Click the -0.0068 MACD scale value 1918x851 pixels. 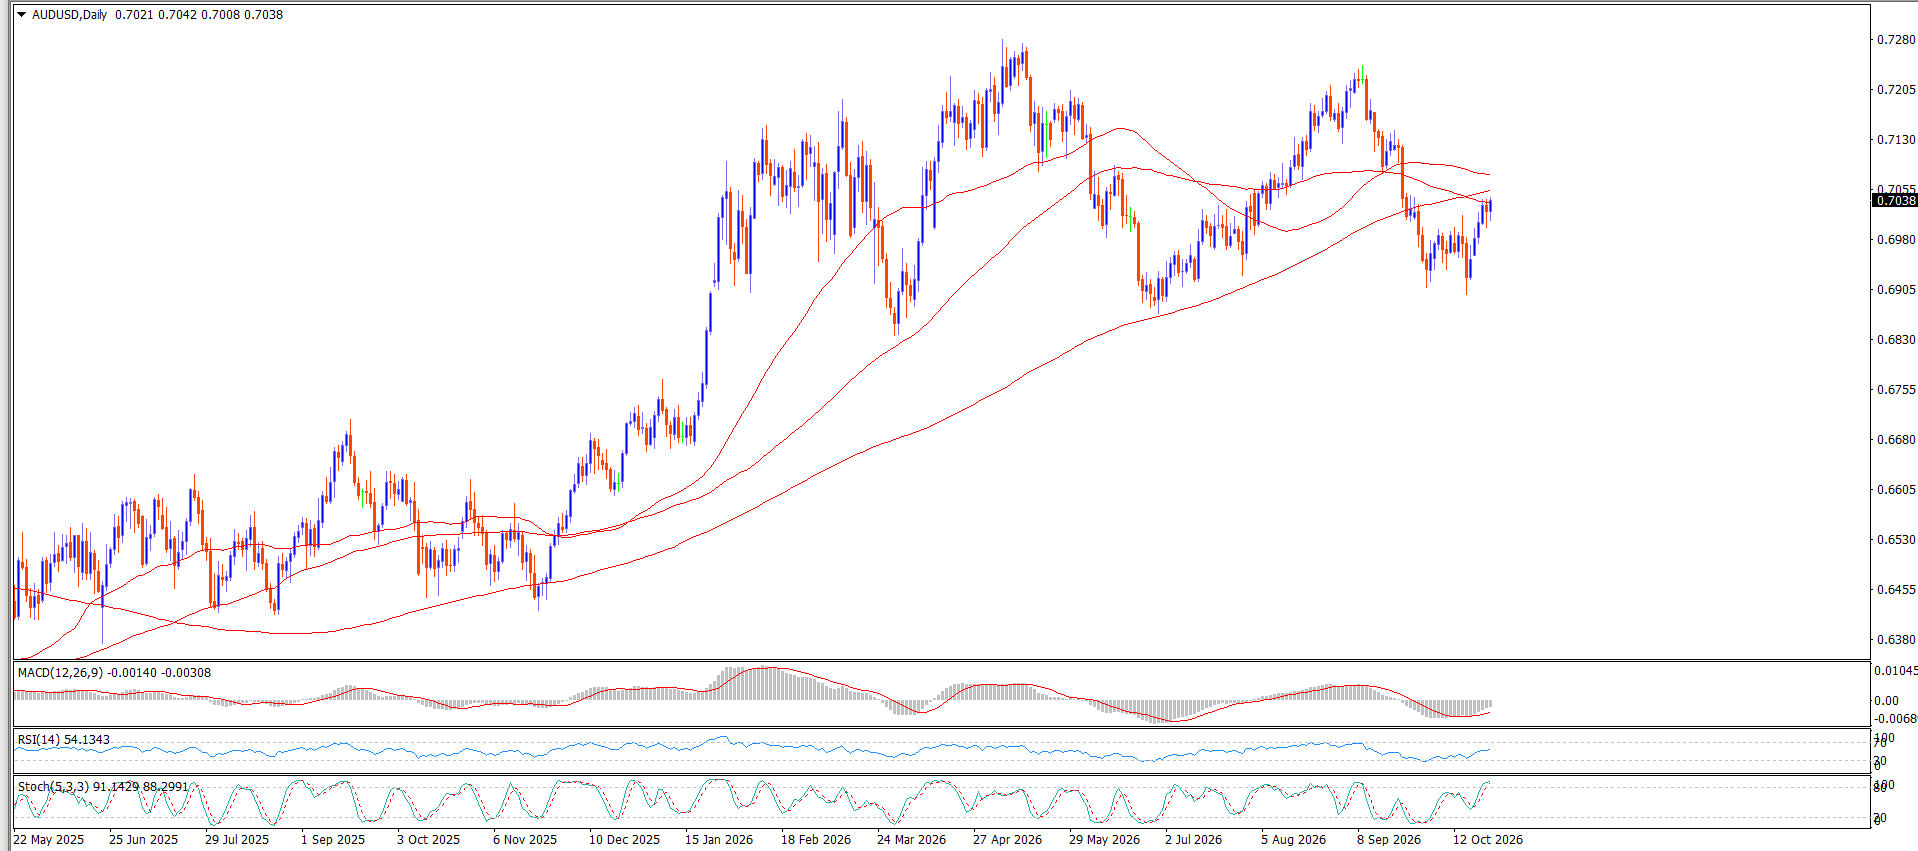[1896, 719]
